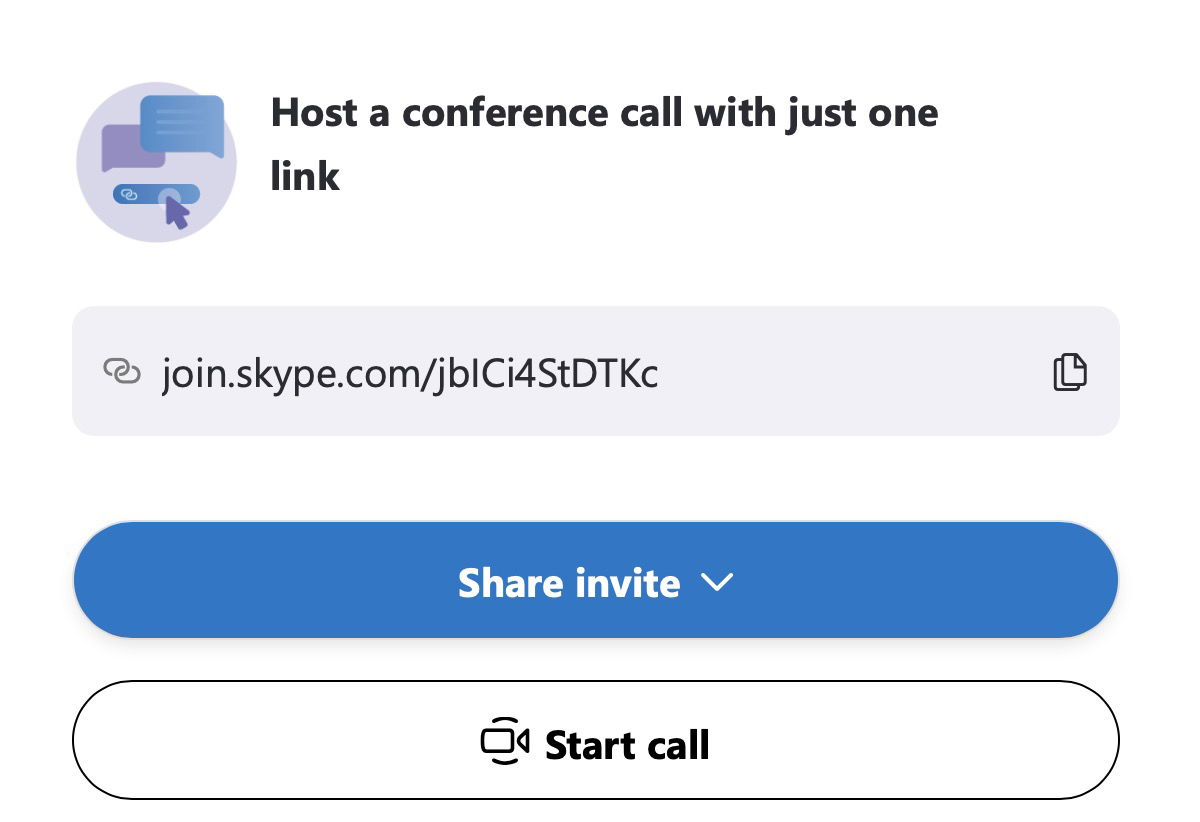Viewport: 1200px width, 822px height.
Task: Click the "Start call" text label
Action: pos(627,745)
